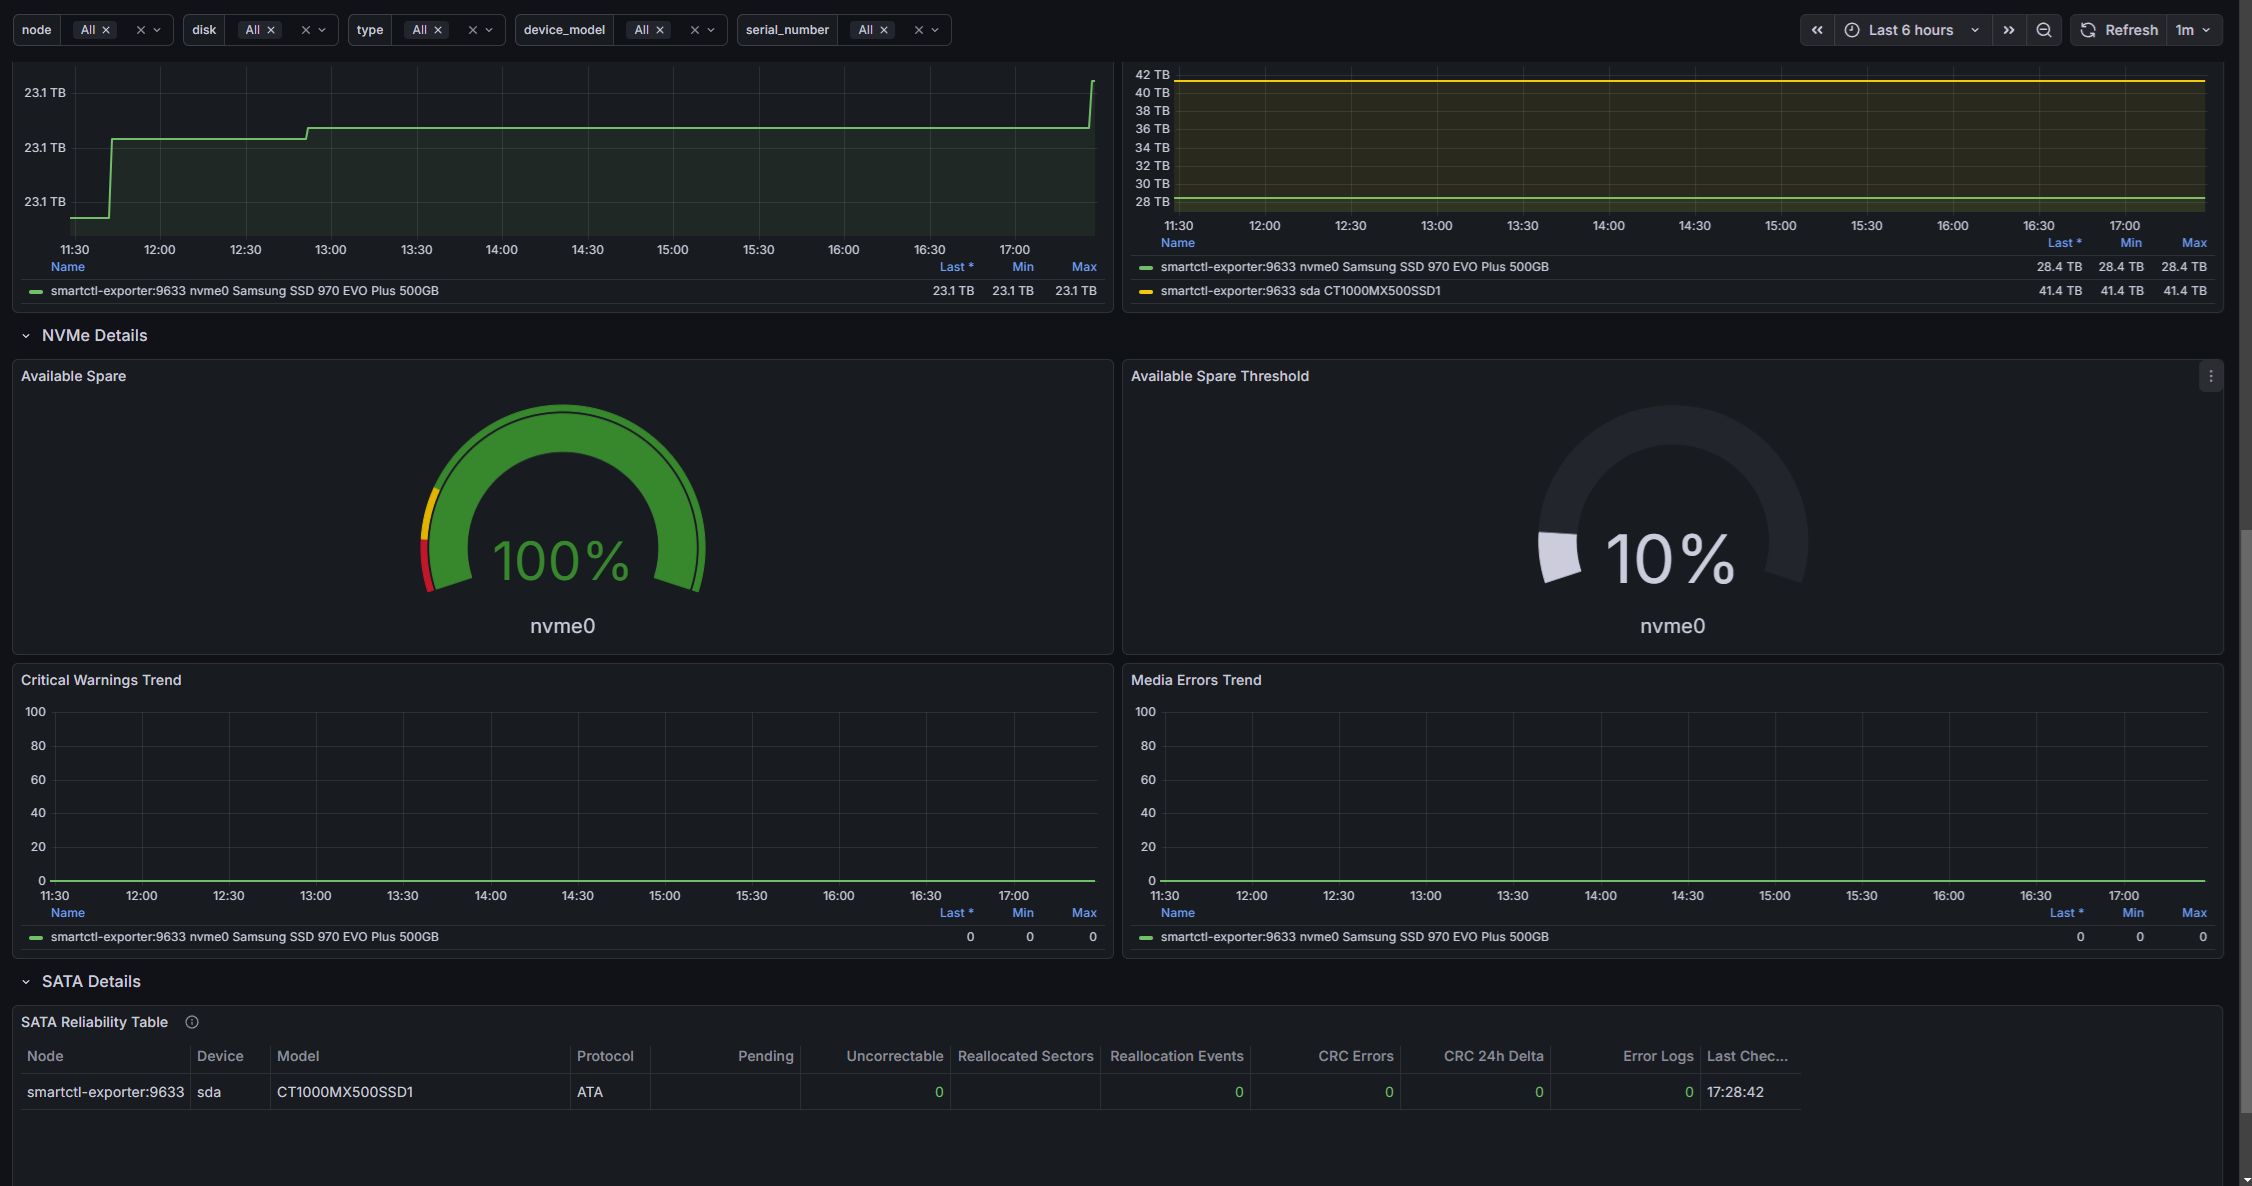This screenshot has height=1186, width=2252.
Task: Sort table by CRC Errors column header
Action: coord(1355,1056)
